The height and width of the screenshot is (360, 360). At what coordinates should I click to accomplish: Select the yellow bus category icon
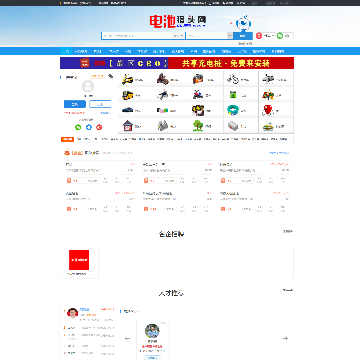(x=127, y=95)
